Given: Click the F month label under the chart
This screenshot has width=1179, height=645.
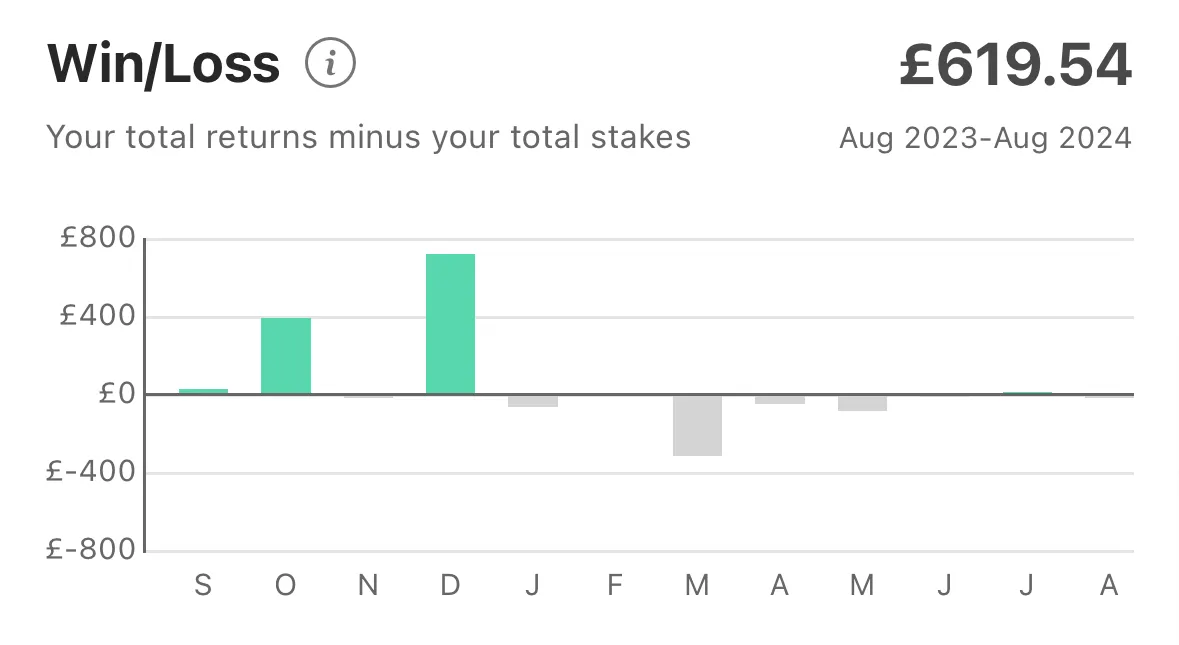Looking at the screenshot, I should point(615,585).
